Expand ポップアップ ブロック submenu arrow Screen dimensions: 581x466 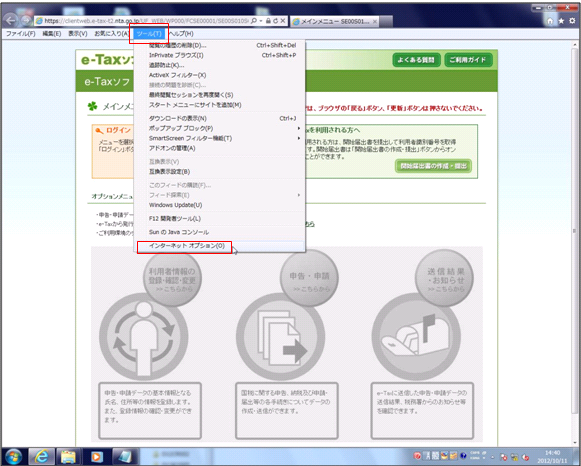point(299,128)
